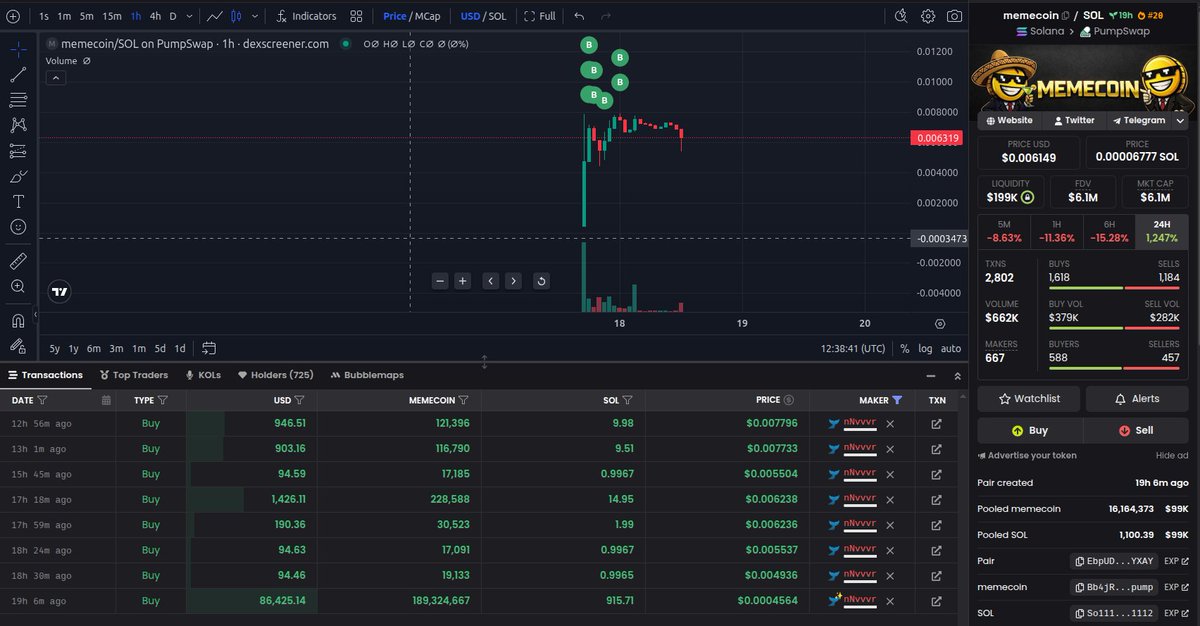1200x626 pixels.
Task: Open the Fibonacci retracement tool
Action: (x=18, y=100)
